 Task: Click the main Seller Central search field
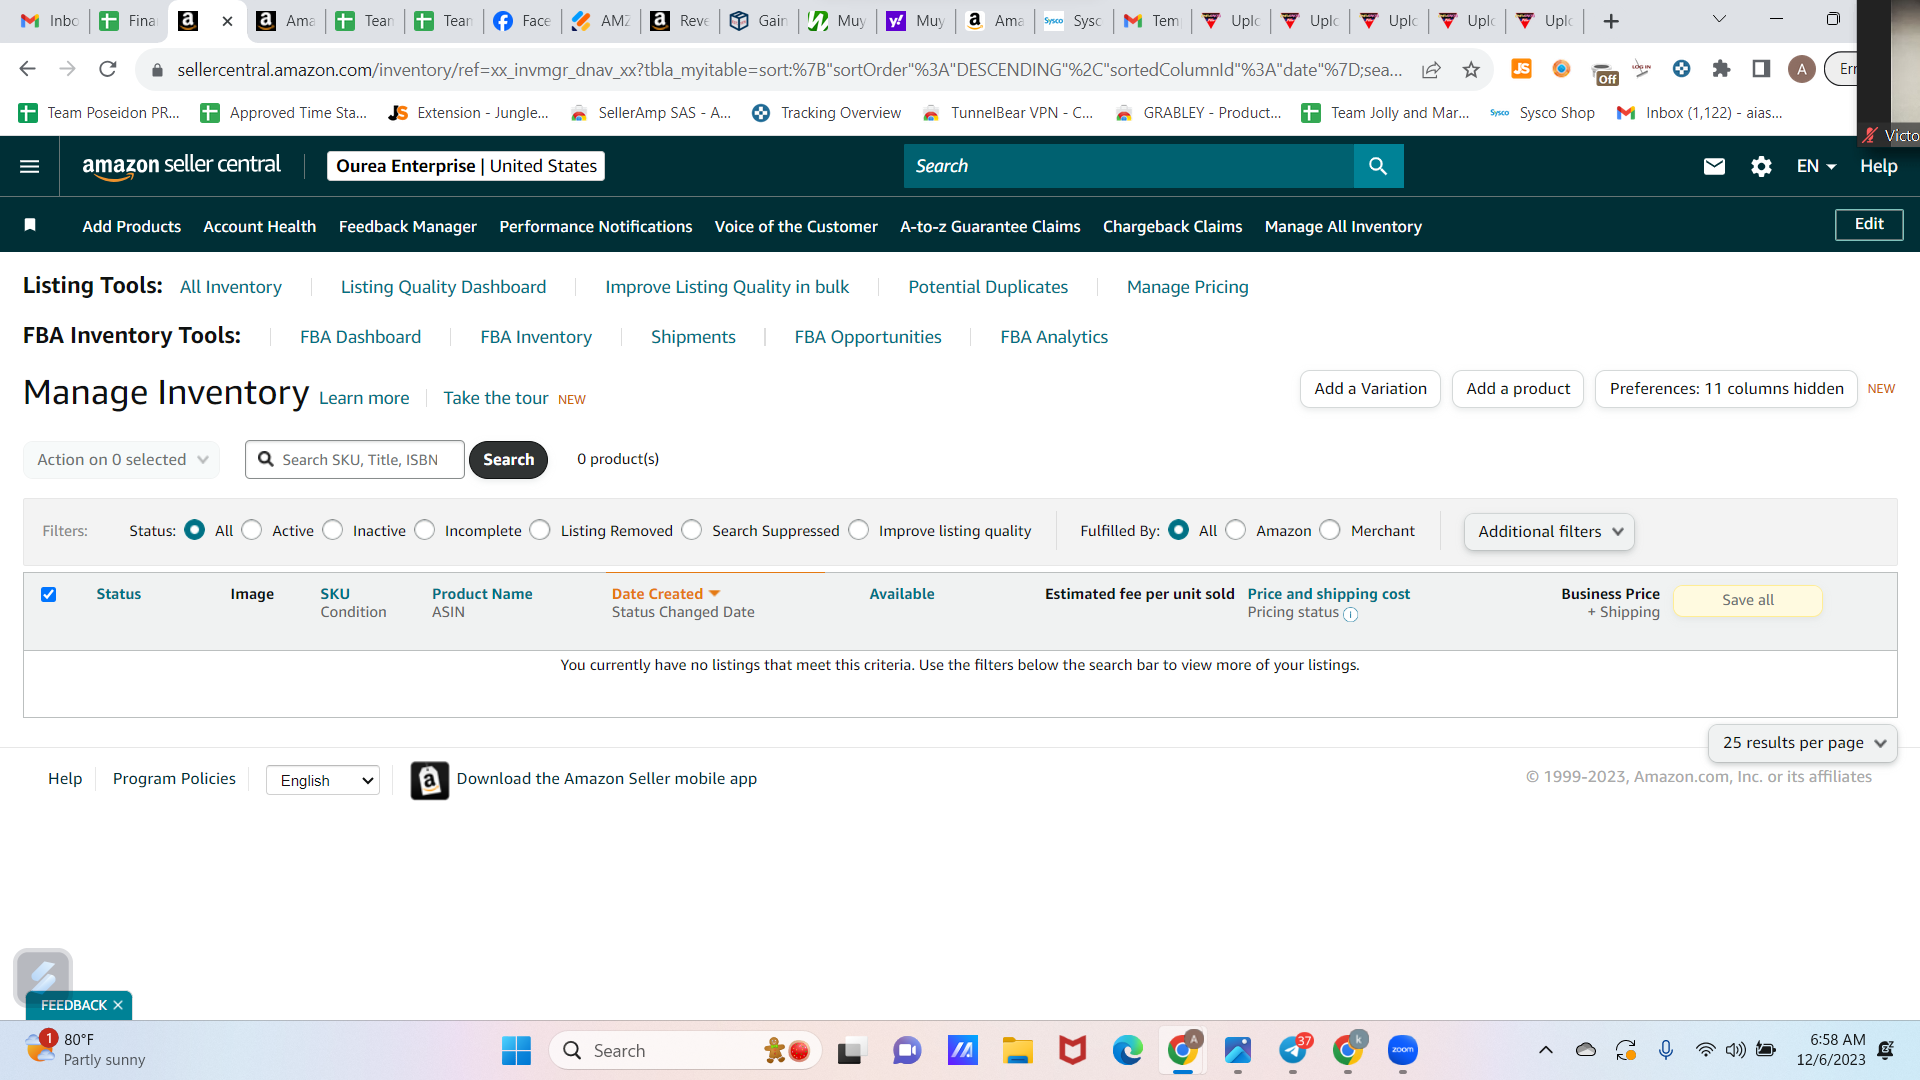(1129, 166)
